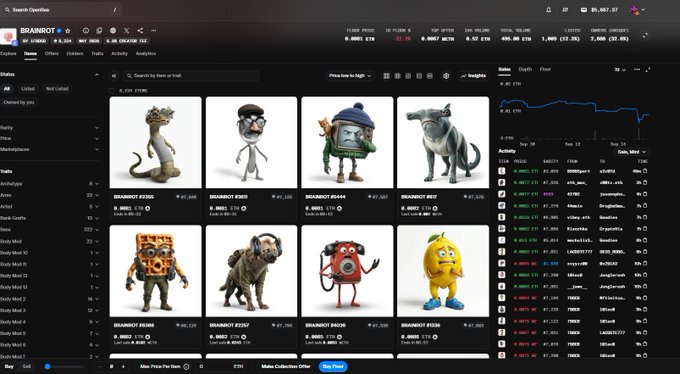Screen dimensions: 680x374
Task: Open the swap arrows icon in top bar
Action: (x=565, y=10)
